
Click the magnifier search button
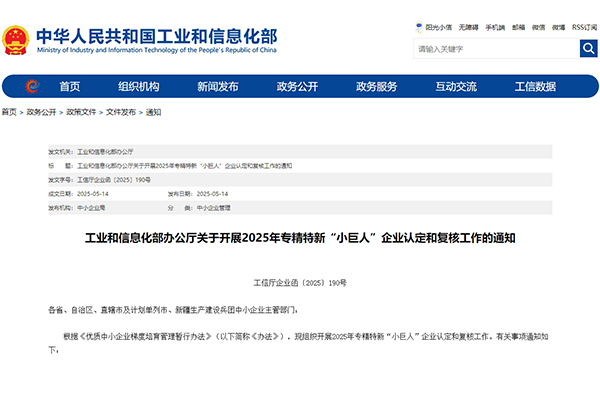589,49
